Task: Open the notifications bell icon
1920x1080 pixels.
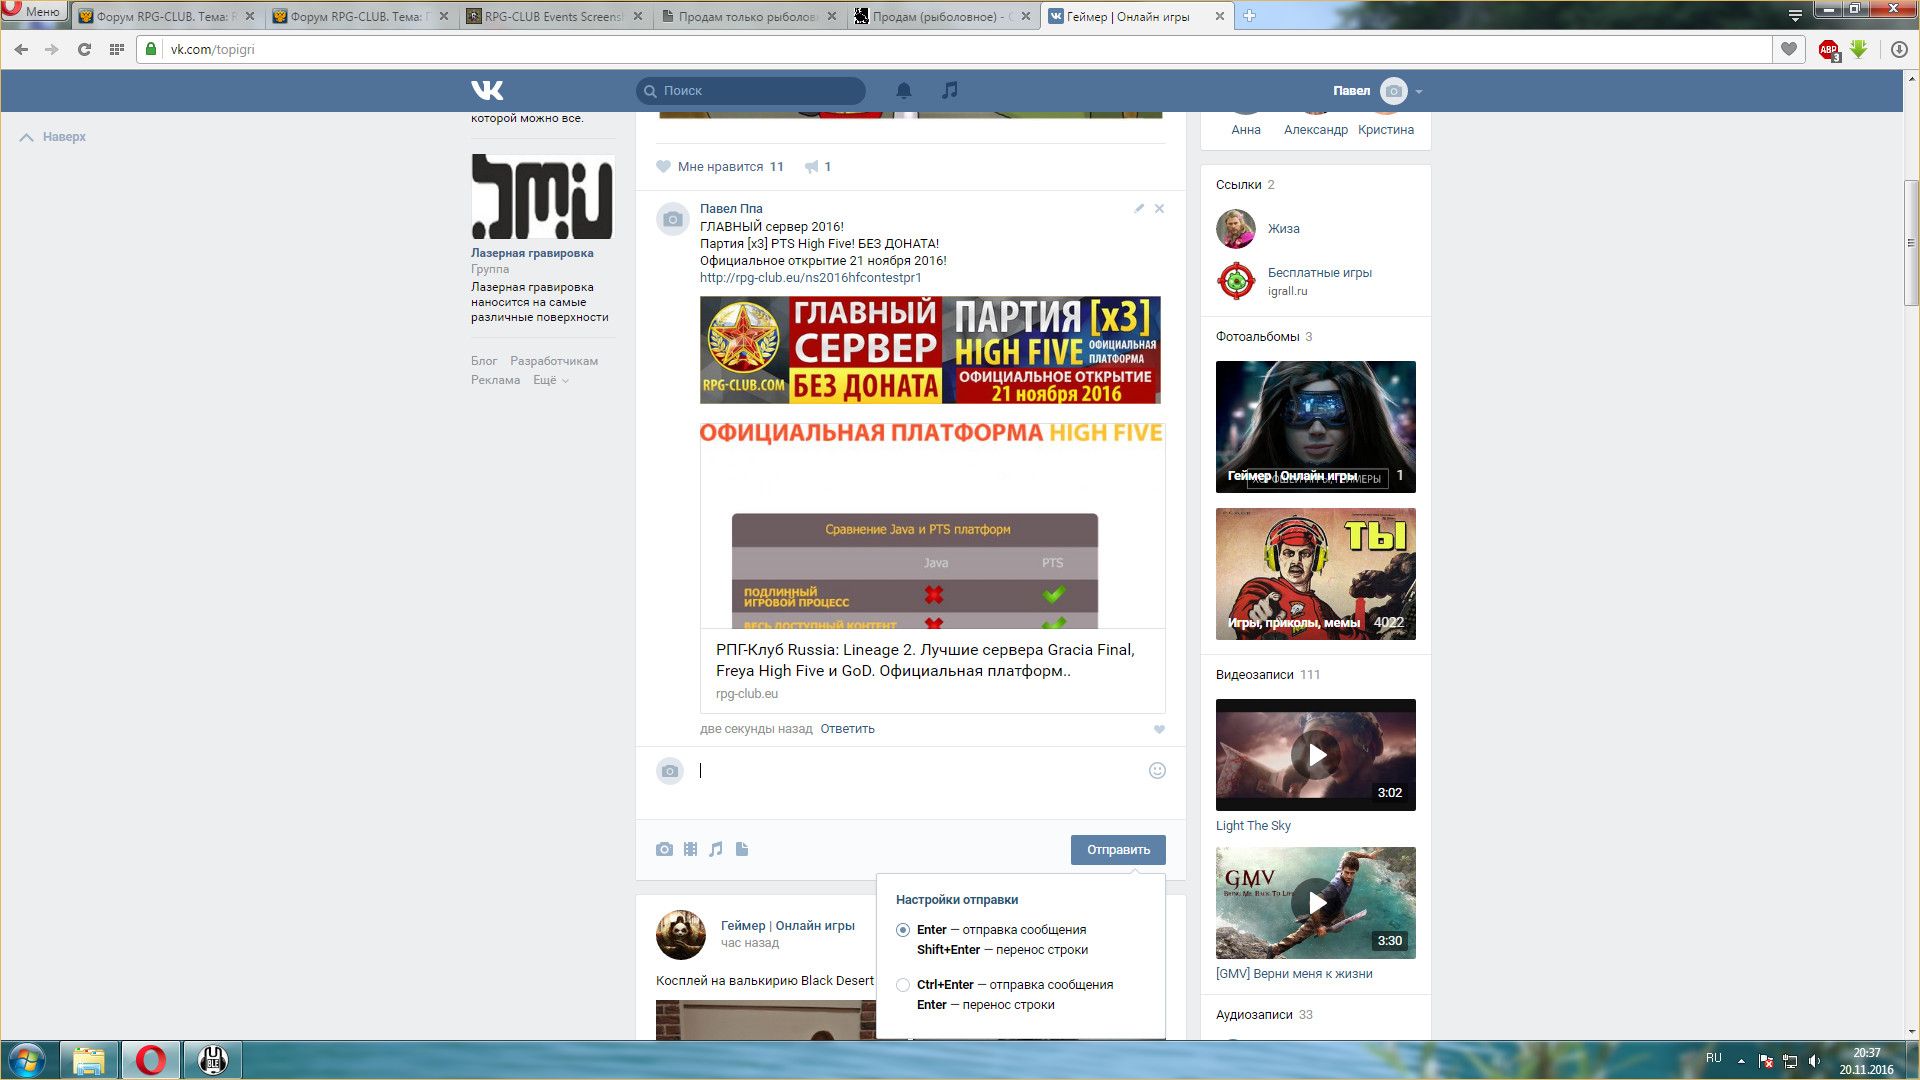Action: 904,91
